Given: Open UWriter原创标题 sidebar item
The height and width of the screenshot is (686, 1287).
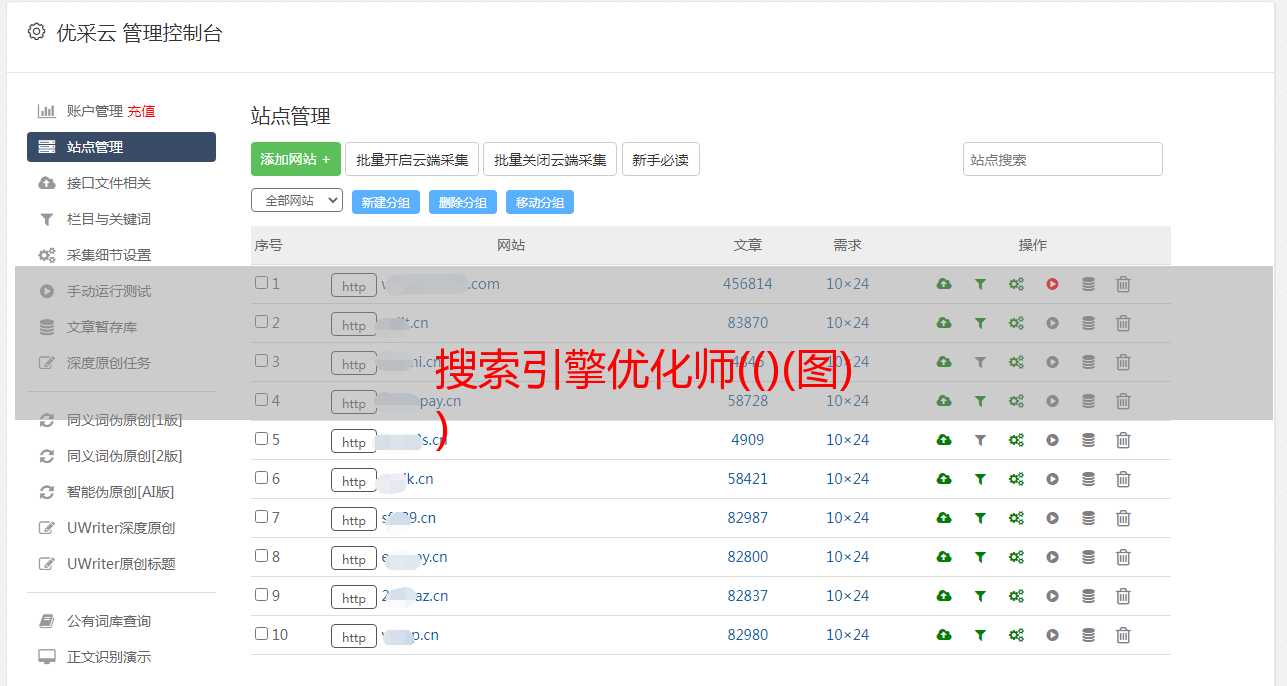Looking at the screenshot, I should (x=121, y=564).
